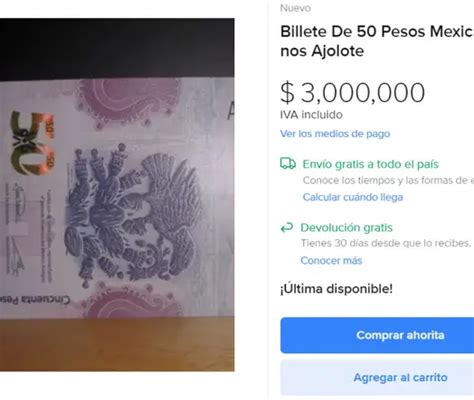
Task: Click the Mexican eagle emblem on banknote
Action: point(133,213)
